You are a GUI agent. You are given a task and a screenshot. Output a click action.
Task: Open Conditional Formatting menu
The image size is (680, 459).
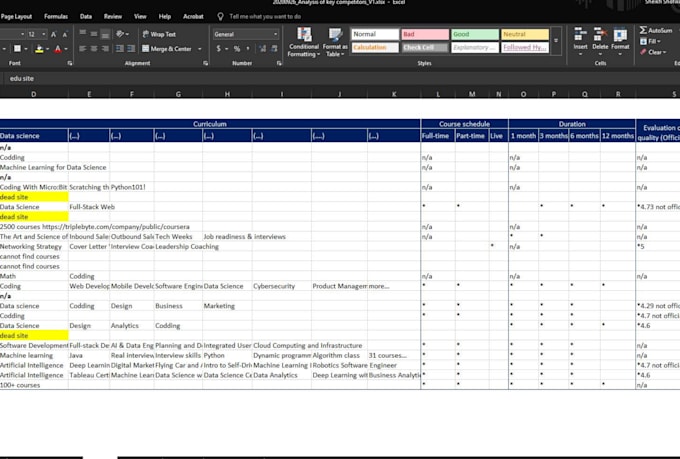coord(304,42)
